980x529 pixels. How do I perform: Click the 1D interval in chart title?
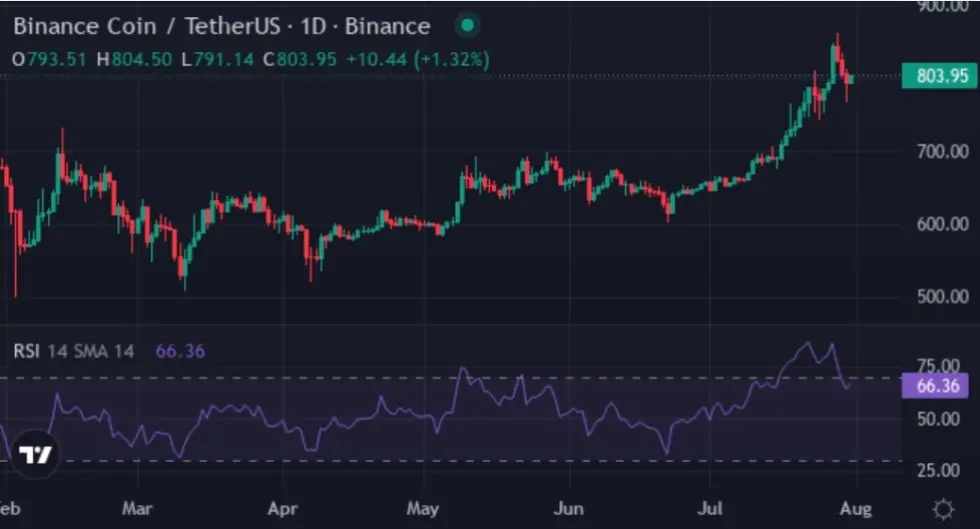pos(313,26)
